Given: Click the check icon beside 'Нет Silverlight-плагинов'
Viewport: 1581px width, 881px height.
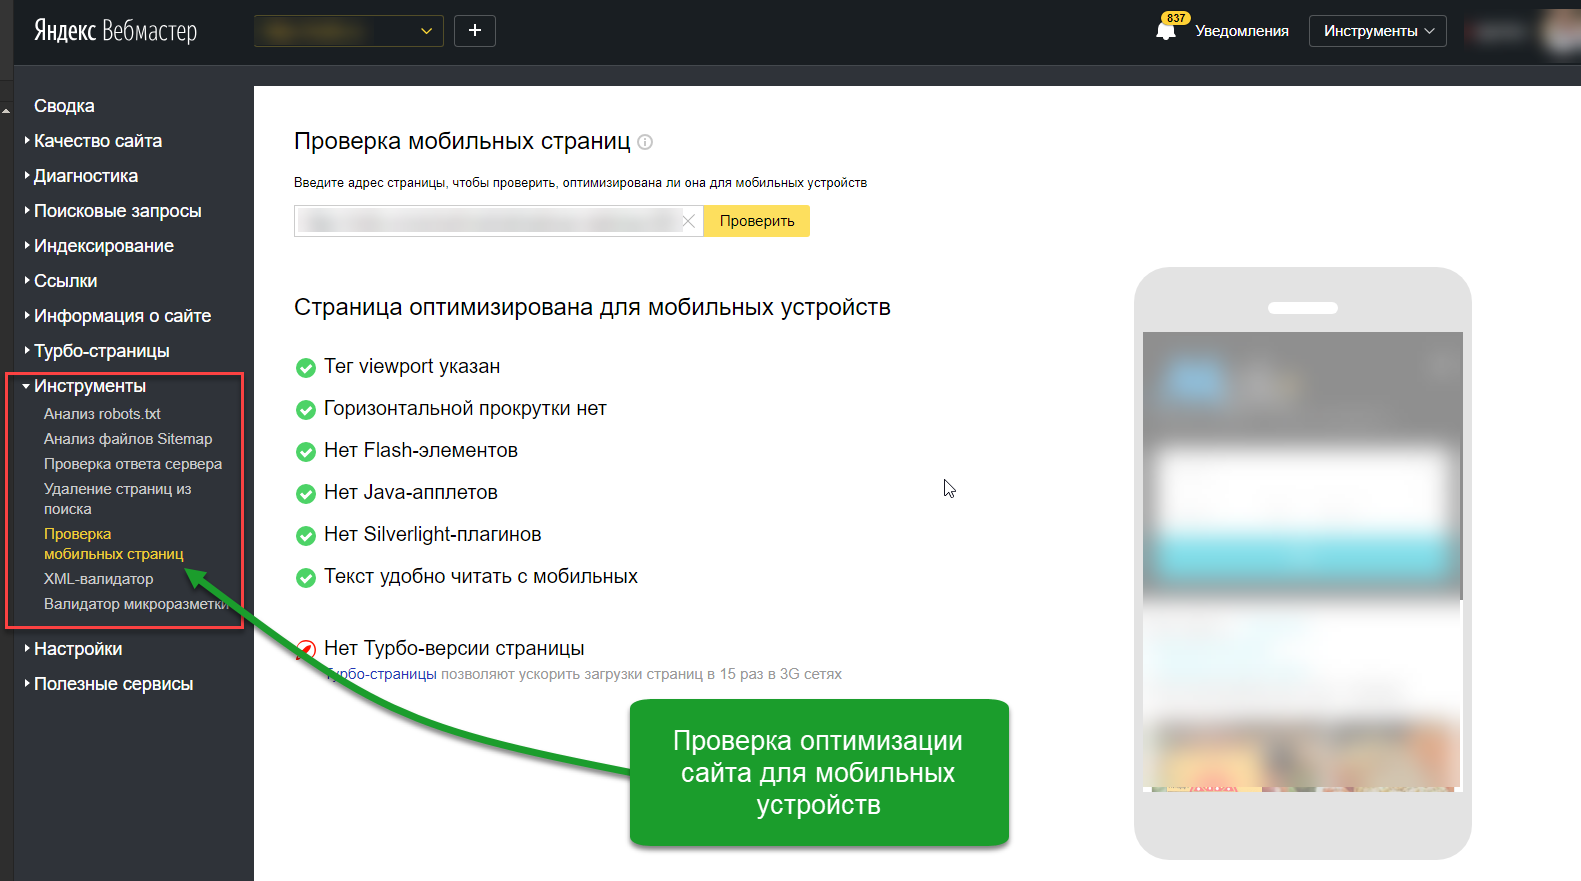Looking at the screenshot, I should [306, 536].
